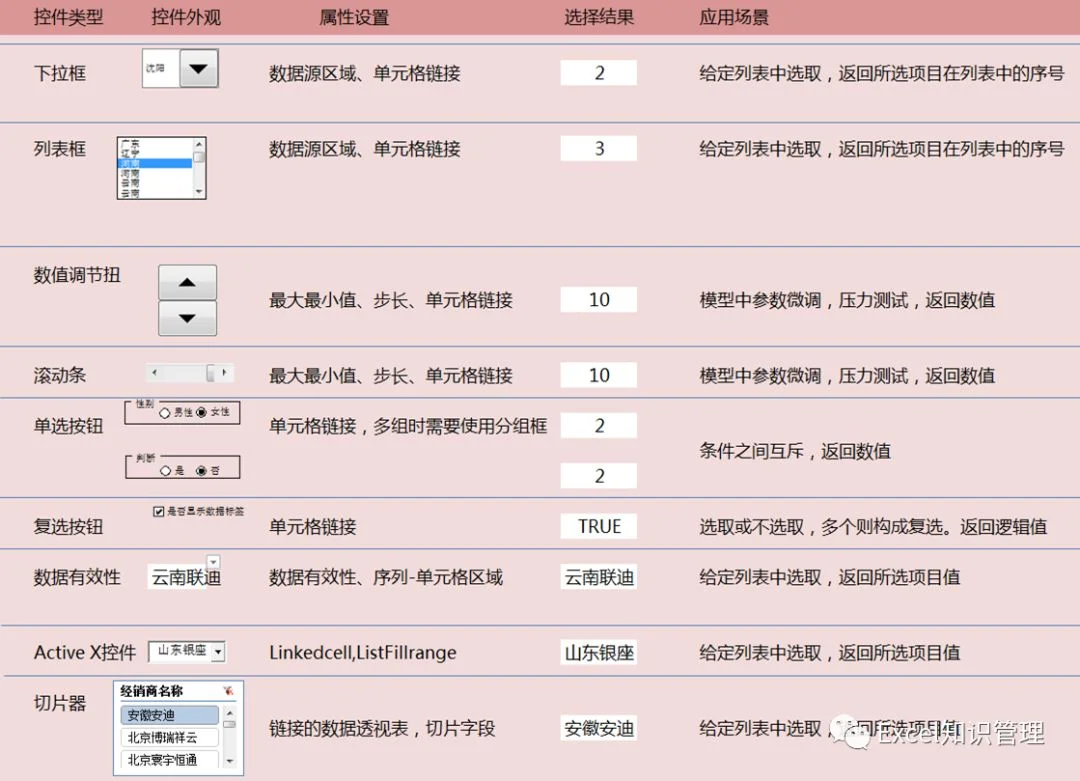Click the 数值调节钮 row label
The width and height of the screenshot is (1080, 781).
coord(77,275)
